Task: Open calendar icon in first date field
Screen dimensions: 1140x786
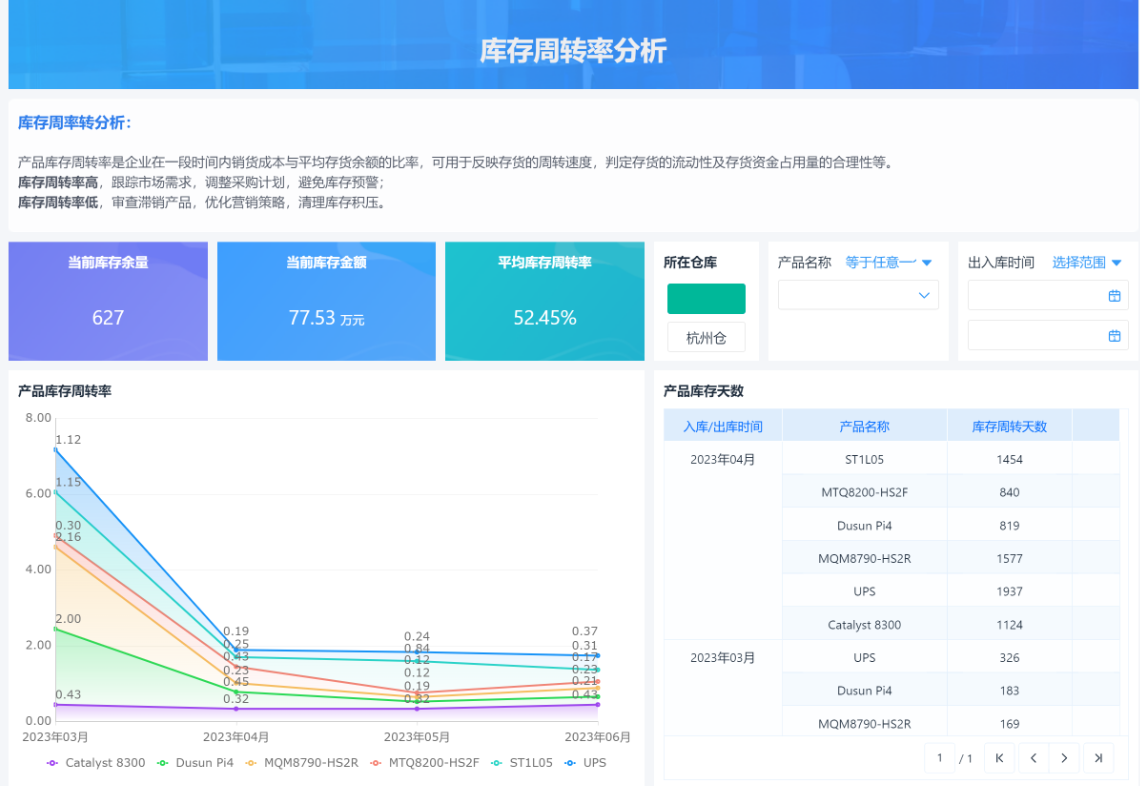Action: click(x=1114, y=295)
